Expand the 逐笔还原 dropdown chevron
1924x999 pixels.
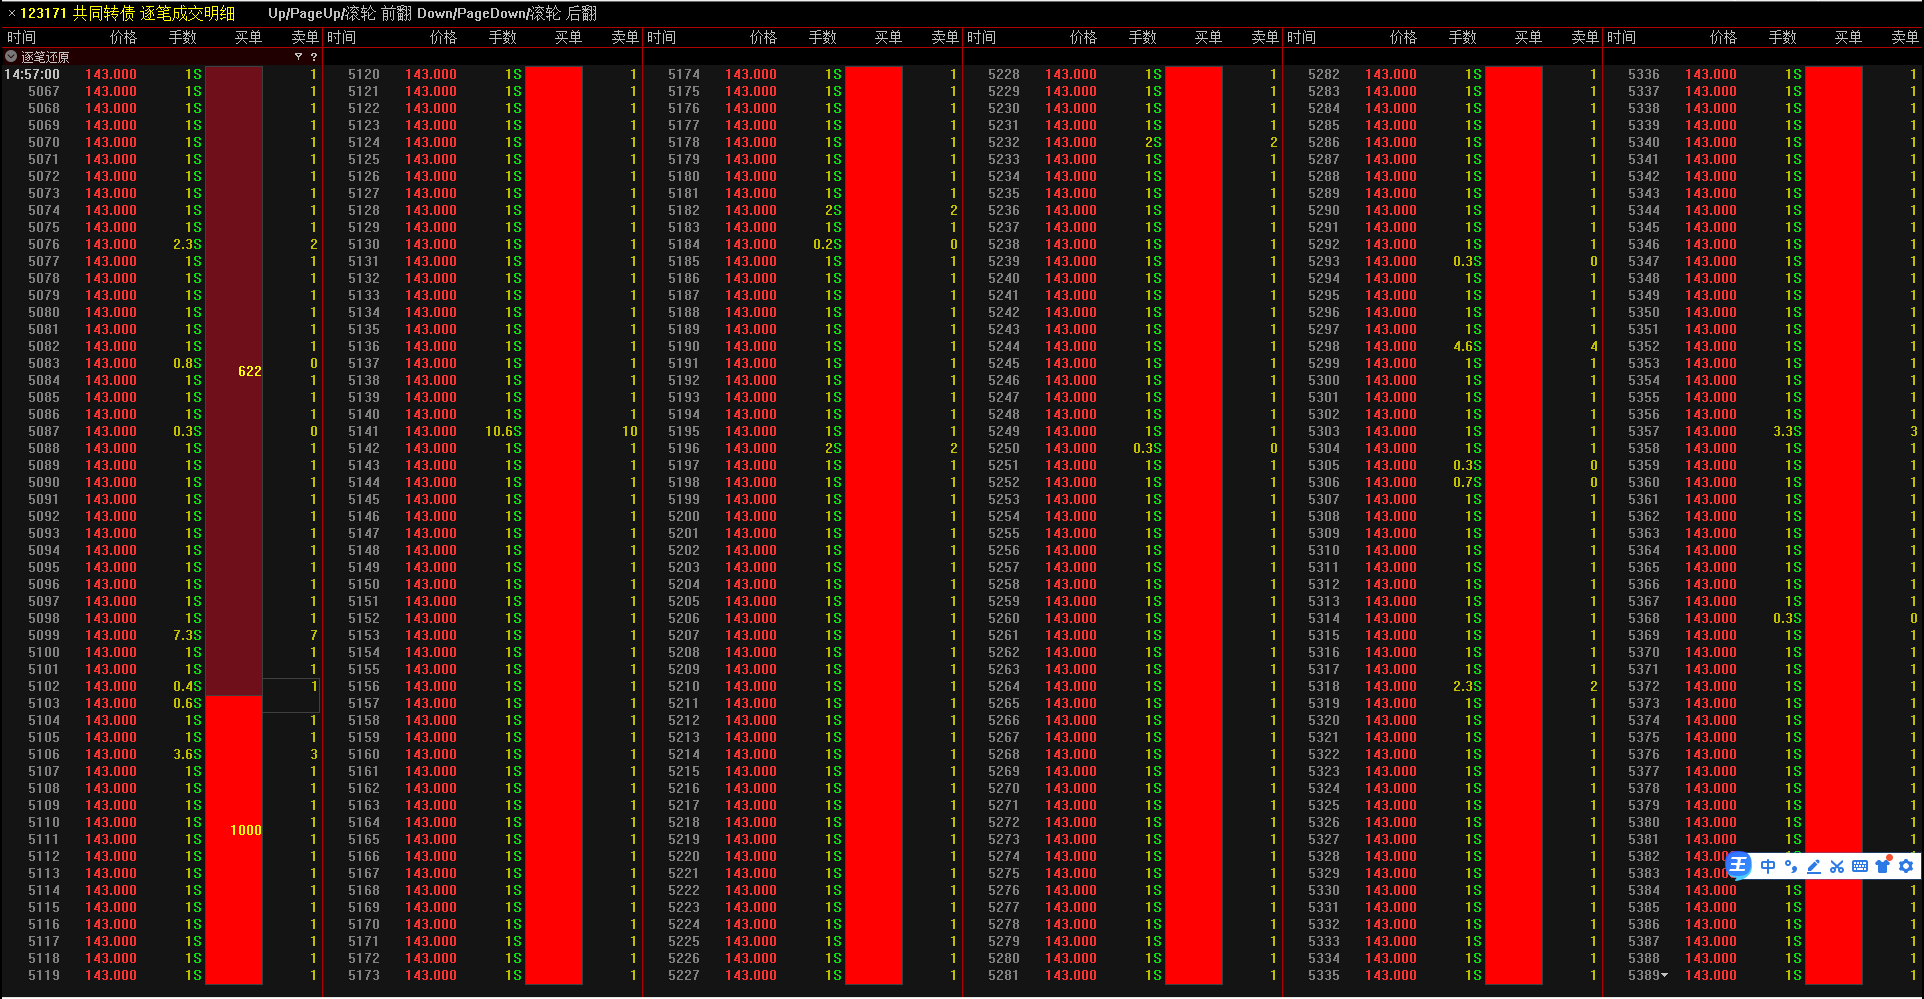pyautogui.click(x=11, y=57)
